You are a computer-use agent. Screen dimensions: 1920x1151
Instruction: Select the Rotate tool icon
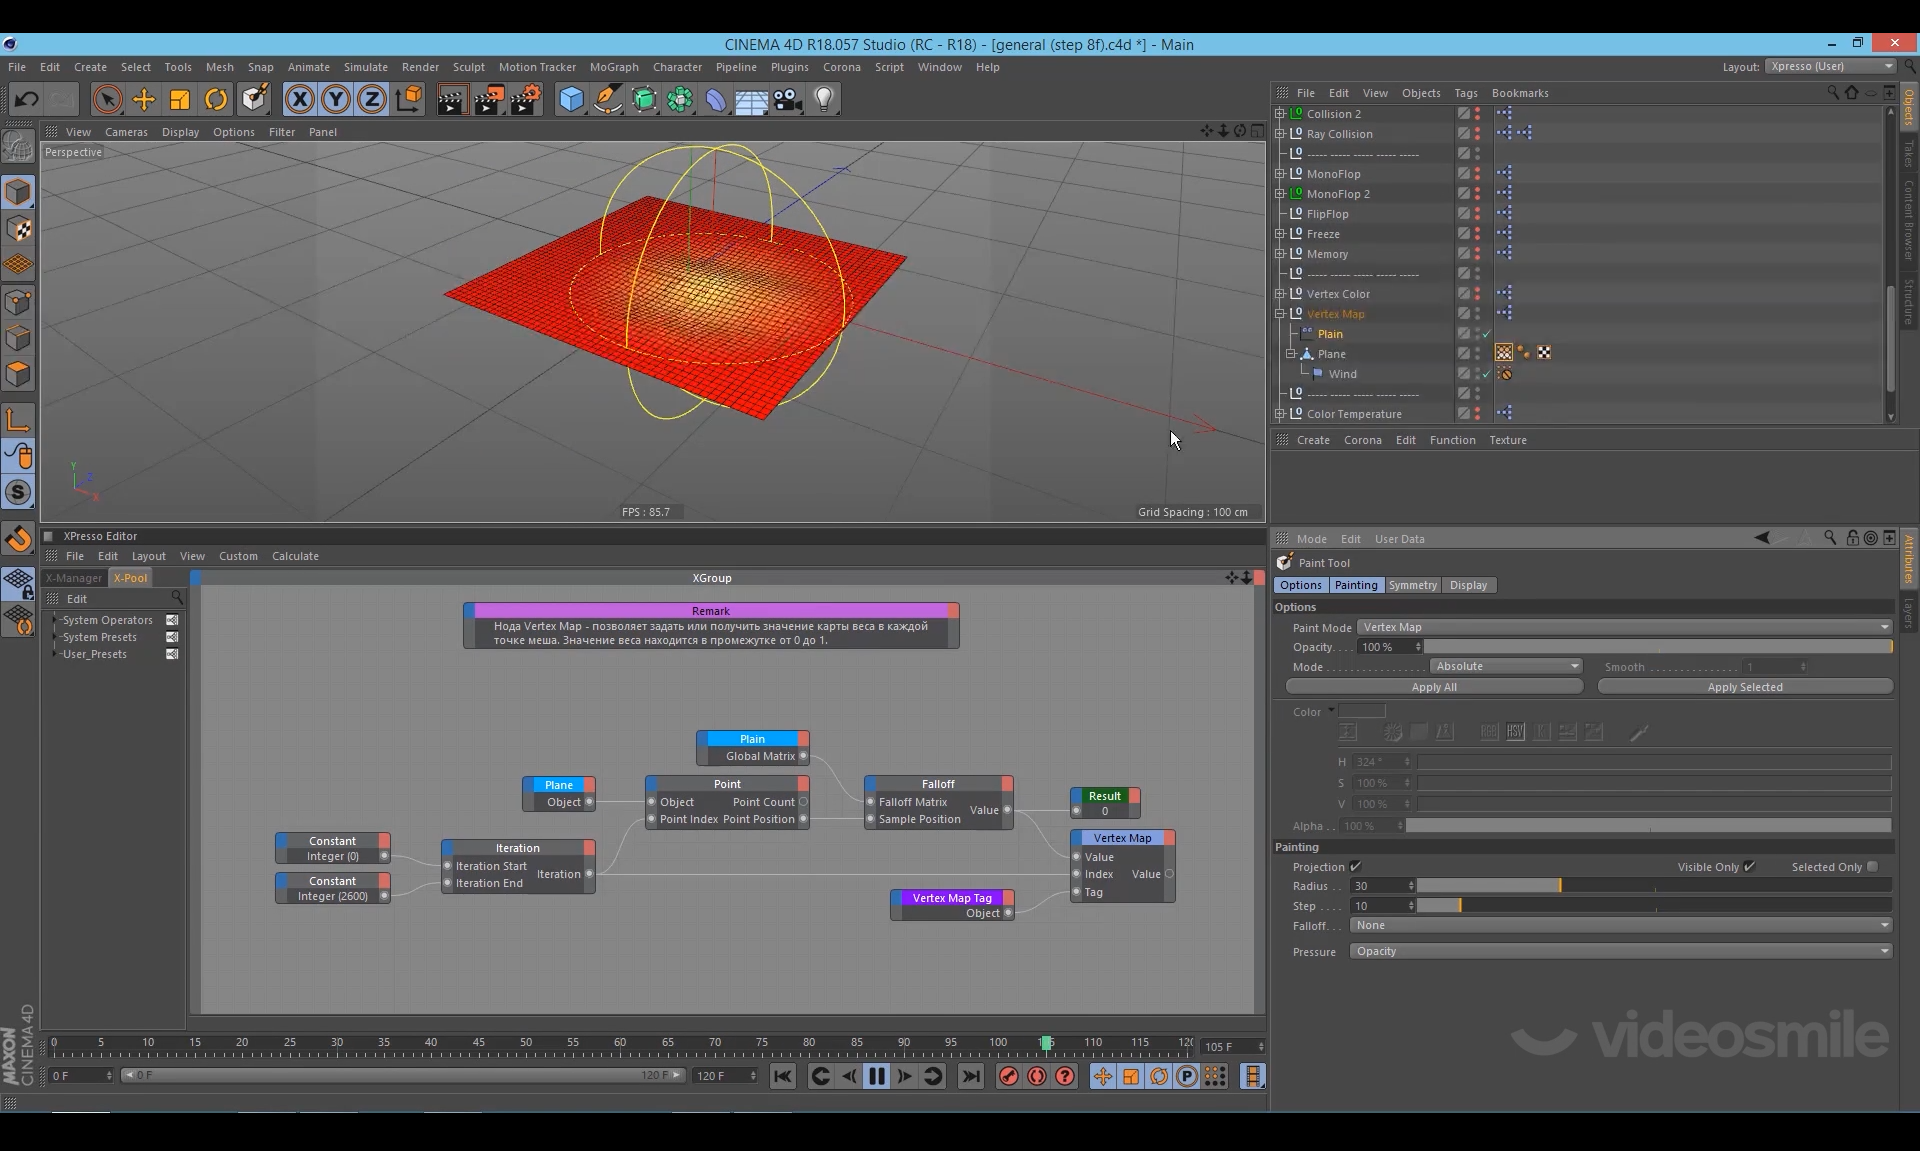point(216,99)
